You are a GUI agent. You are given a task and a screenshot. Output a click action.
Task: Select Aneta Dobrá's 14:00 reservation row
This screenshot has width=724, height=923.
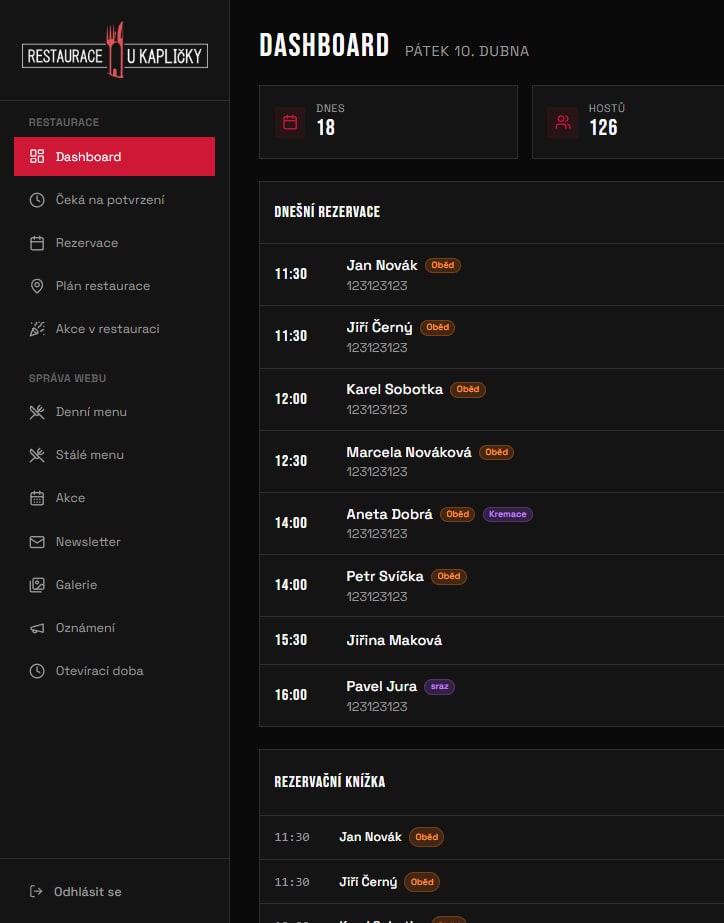coord(490,523)
